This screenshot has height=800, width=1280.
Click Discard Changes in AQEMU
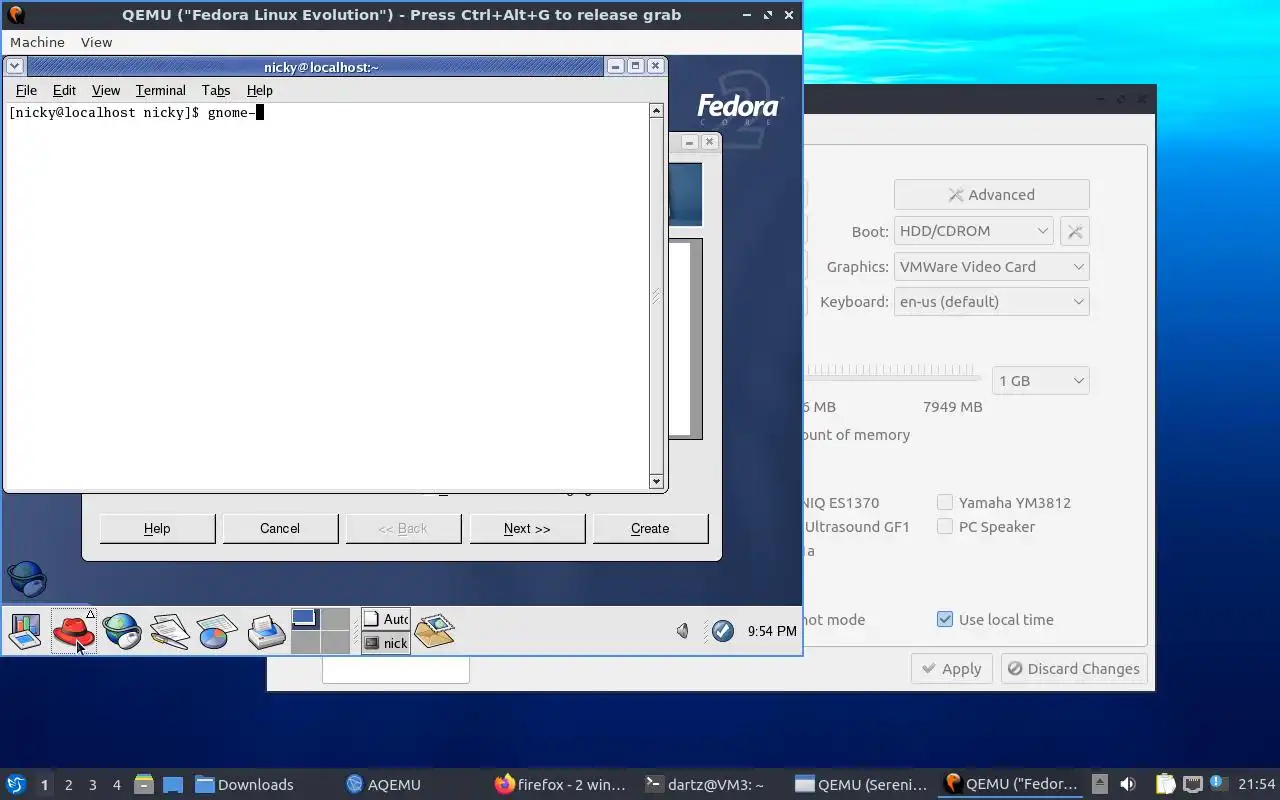click(1074, 668)
